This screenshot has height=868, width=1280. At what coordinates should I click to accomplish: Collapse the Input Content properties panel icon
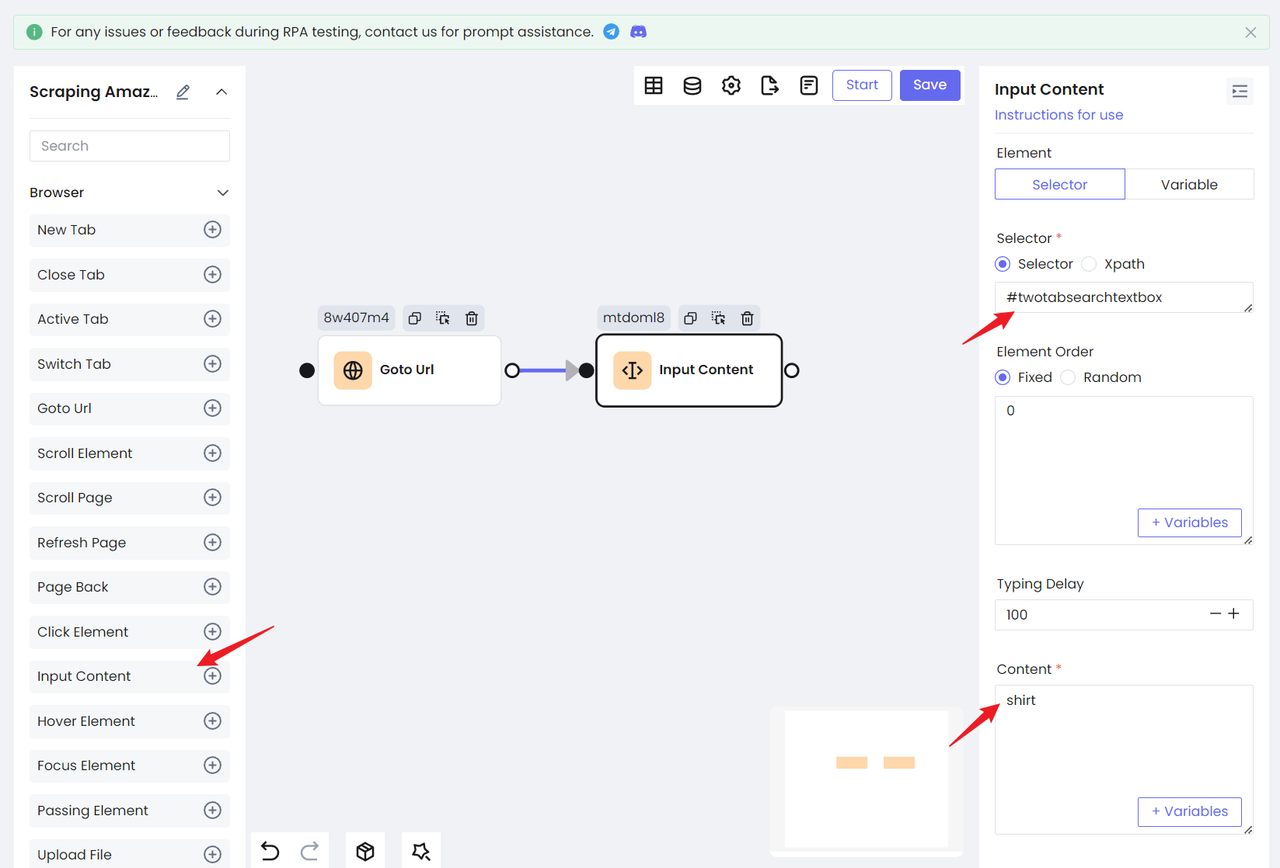[1240, 91]
